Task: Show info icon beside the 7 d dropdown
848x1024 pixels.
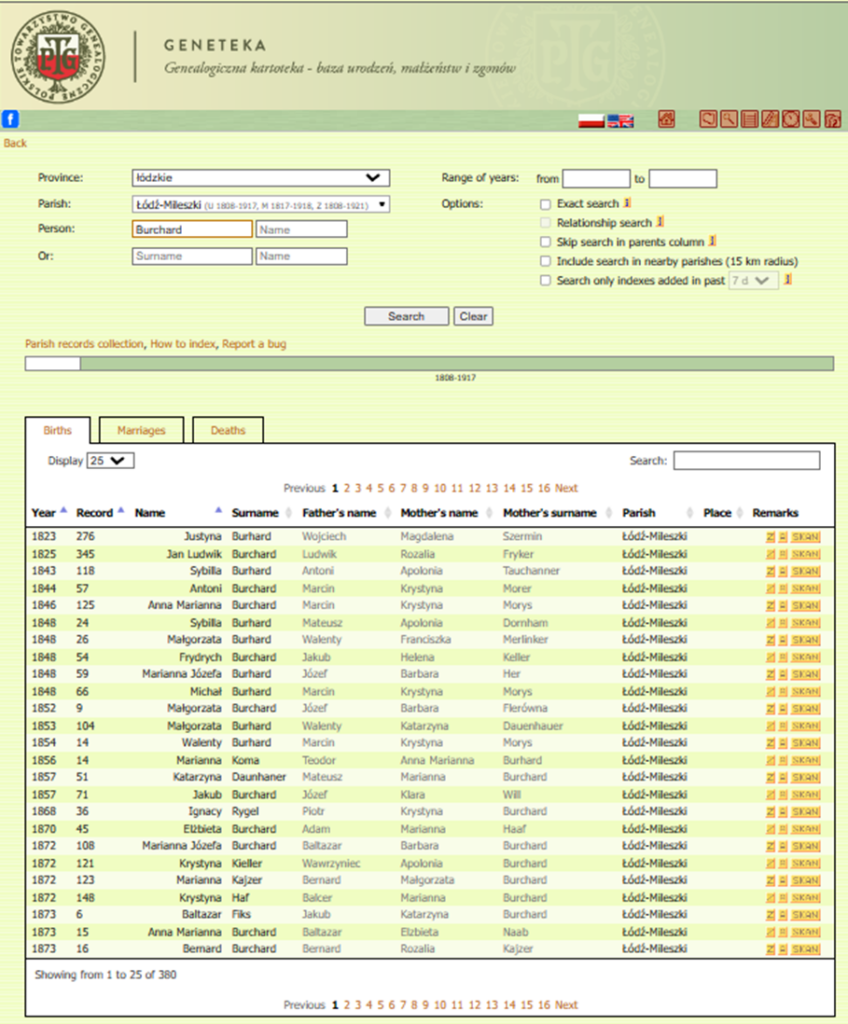Action: click(x=789, y=280)
